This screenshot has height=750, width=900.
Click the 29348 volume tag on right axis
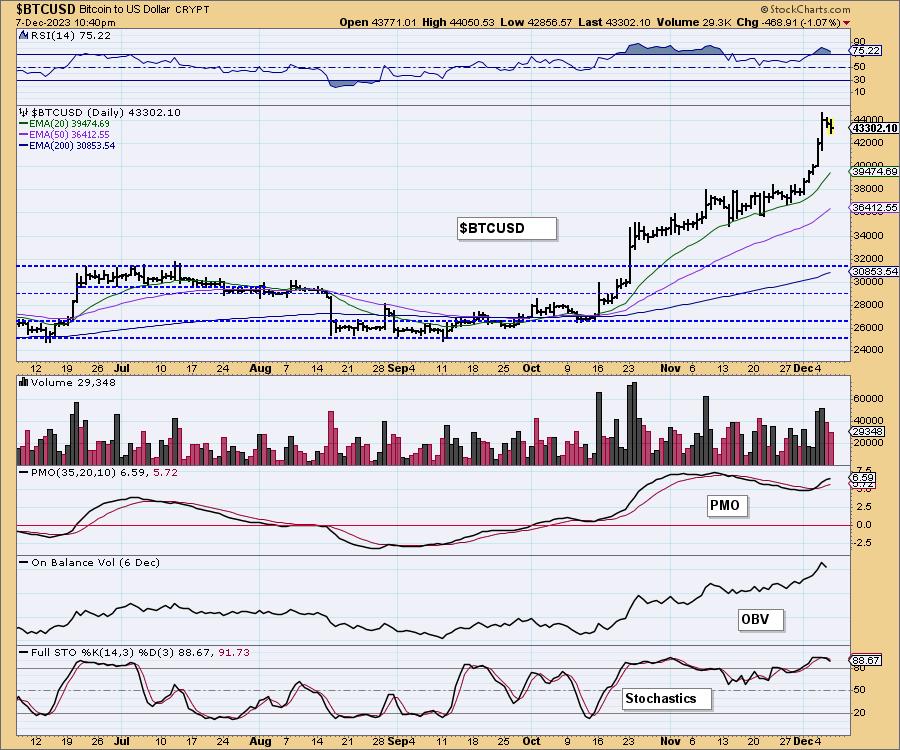pos(867,432)
